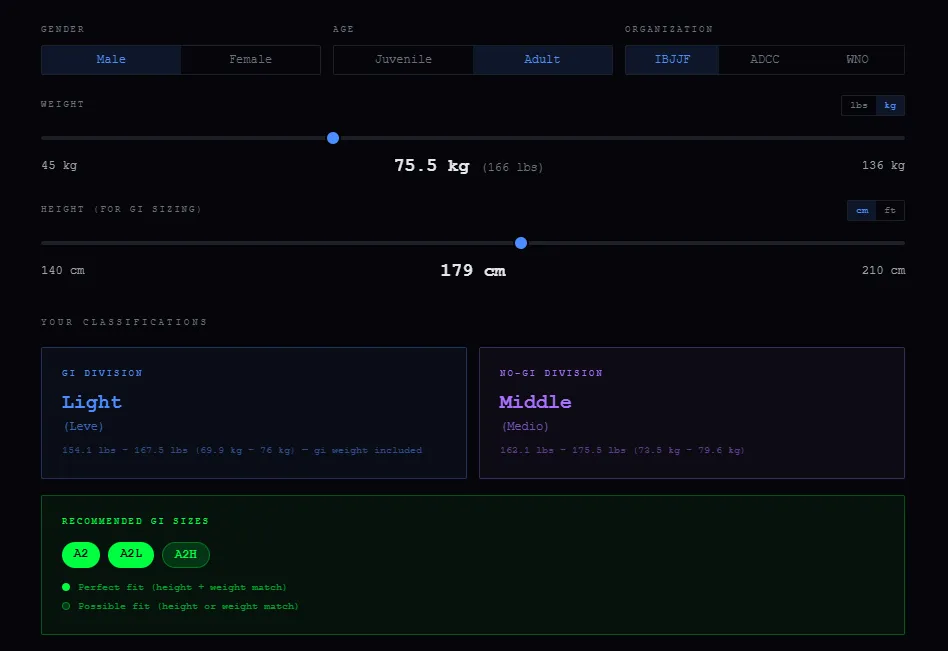Viewport: 948px width, 651px height.
Task: Select the Male gender option
Action: [111, 60]
